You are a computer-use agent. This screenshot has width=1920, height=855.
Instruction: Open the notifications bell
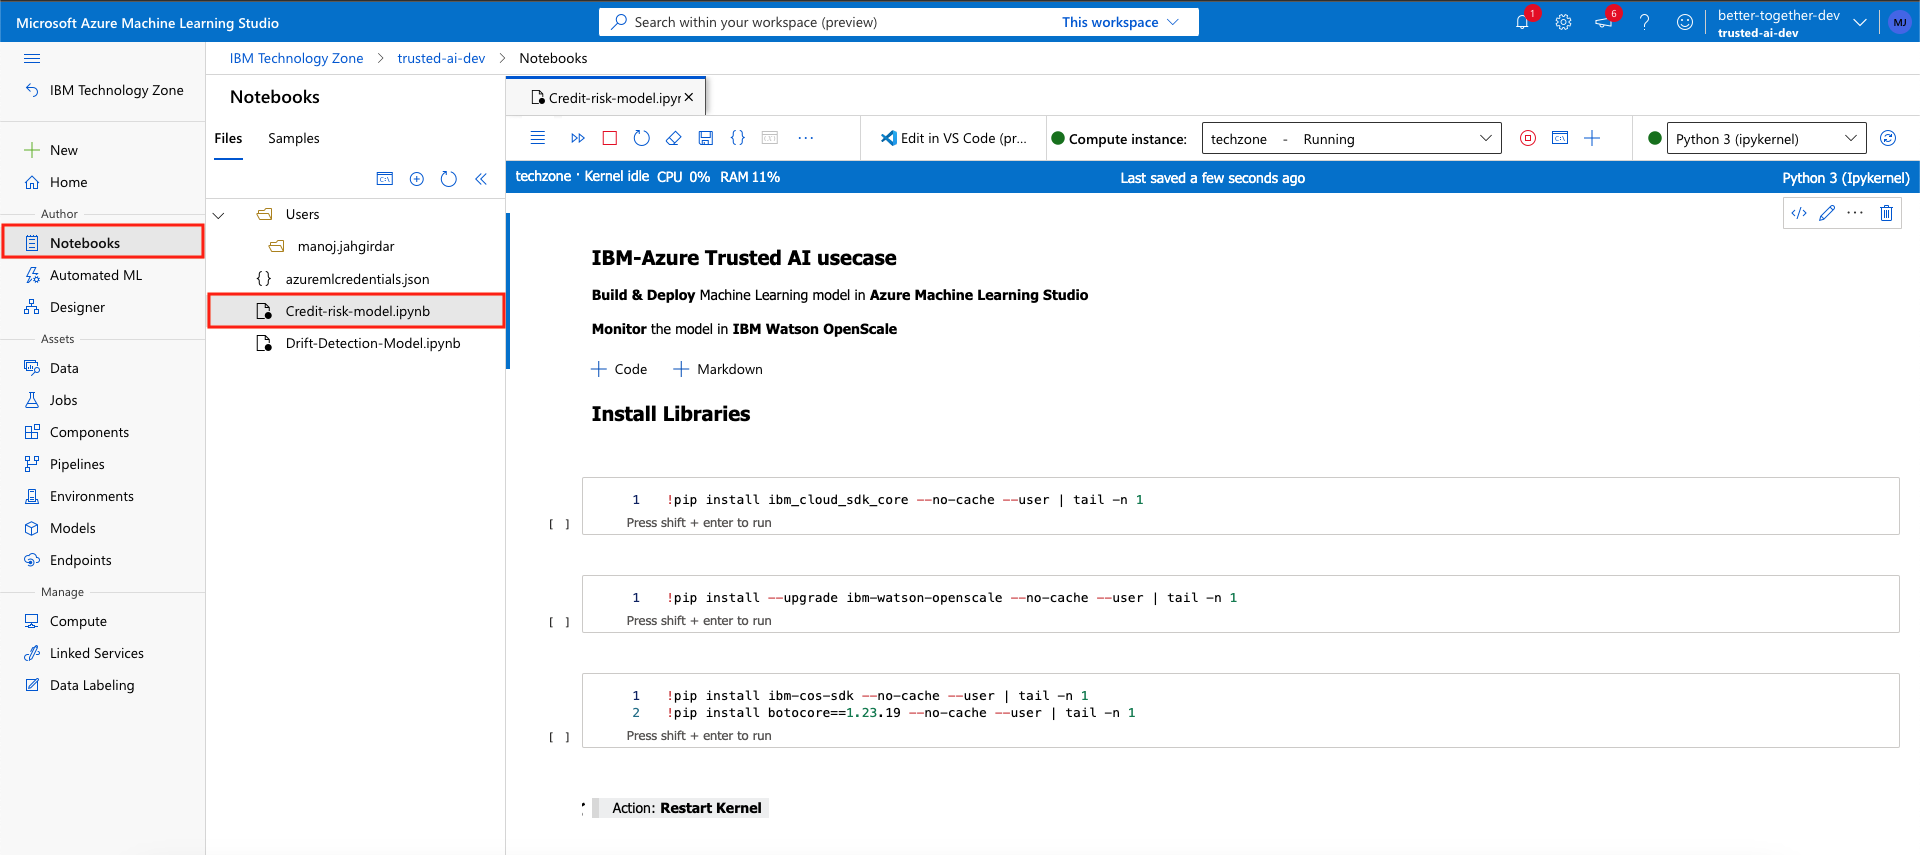tap(1522, 22)
